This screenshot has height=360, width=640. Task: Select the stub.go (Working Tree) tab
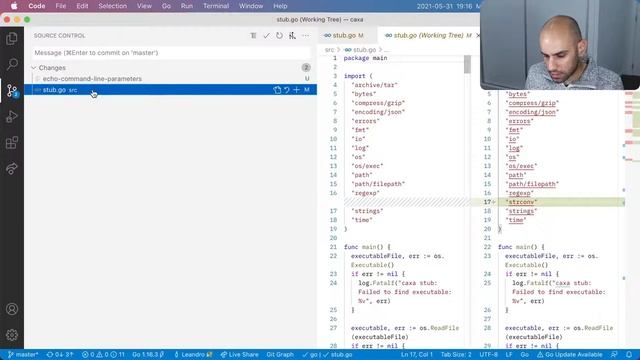428,36
